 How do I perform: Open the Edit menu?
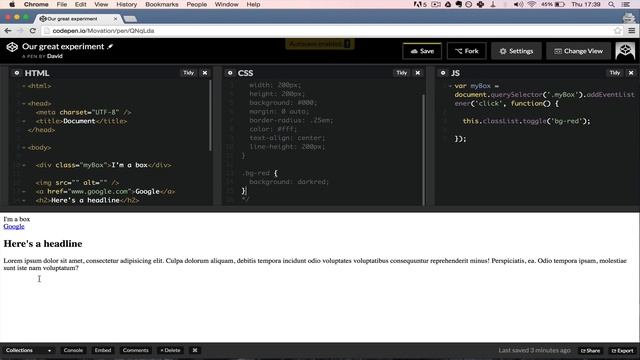pos(80,4)
